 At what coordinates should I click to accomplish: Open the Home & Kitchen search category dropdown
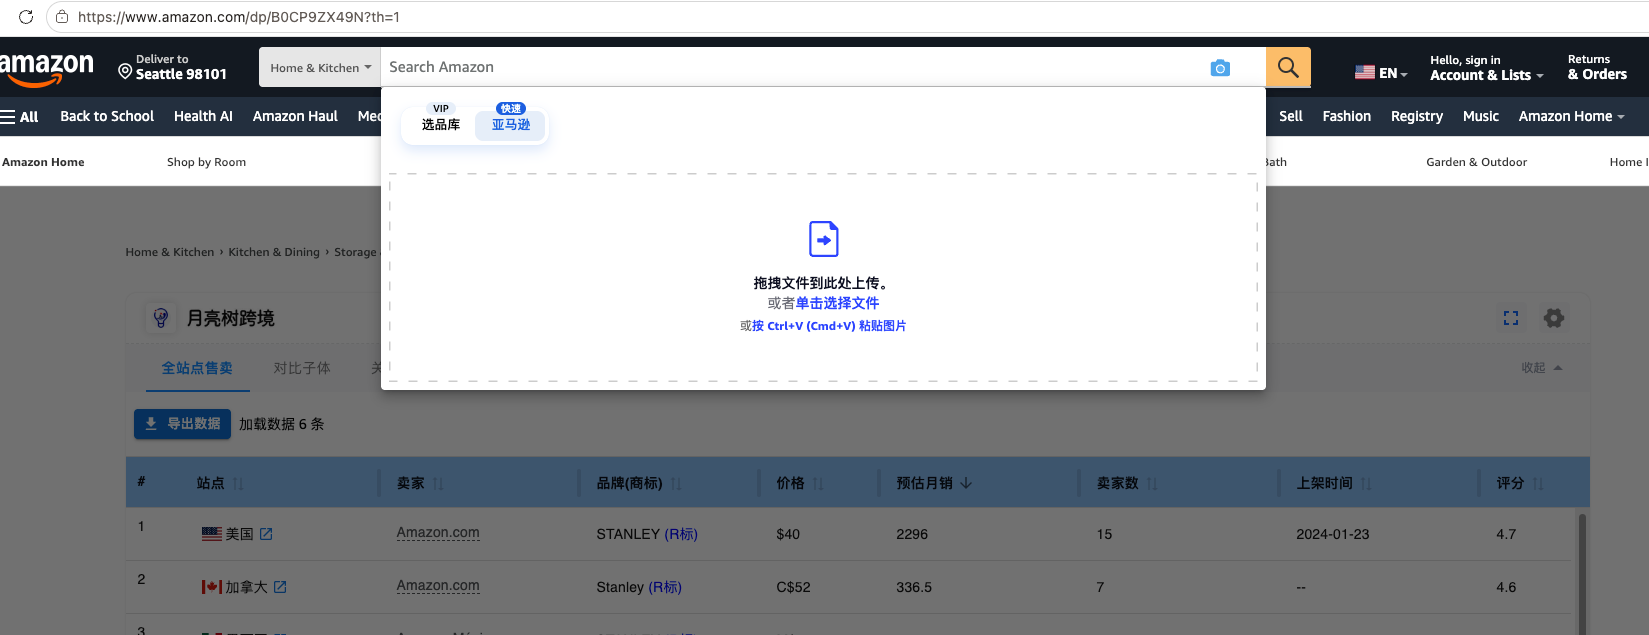coord(320,67)
